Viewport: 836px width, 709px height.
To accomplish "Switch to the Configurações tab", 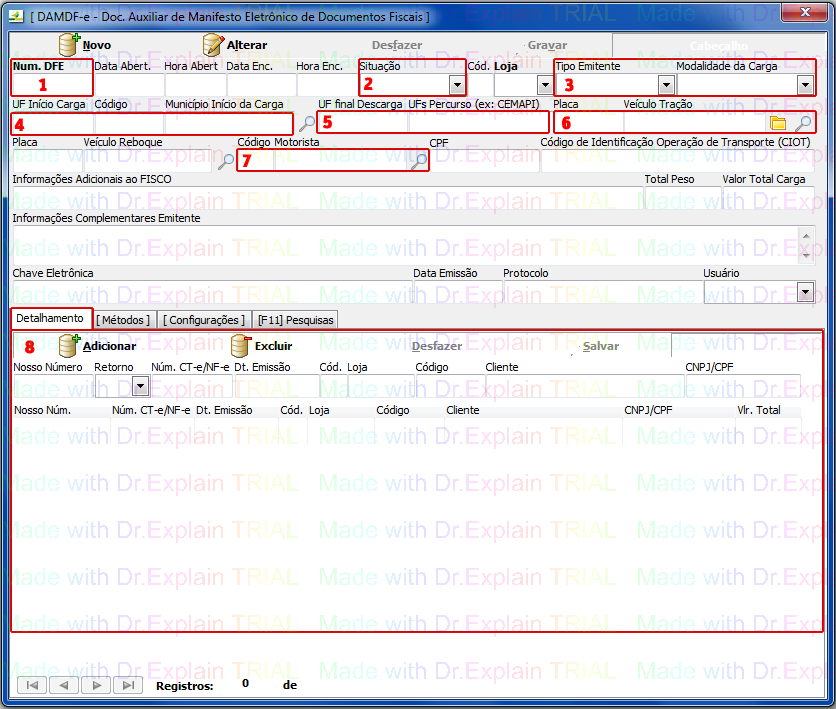I will tap(204, 319).
